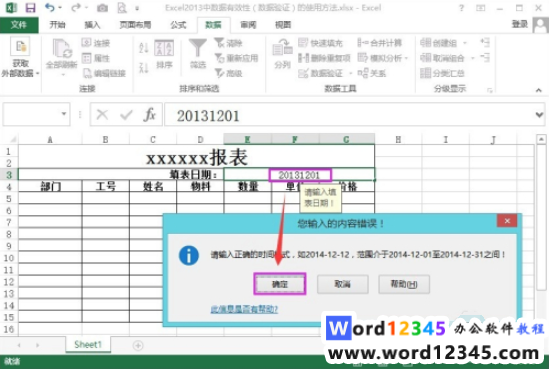This screenshot has width=549, height=369.
Task: Click the print preview icon in quick access toolbar
Action: coord(121,8)
